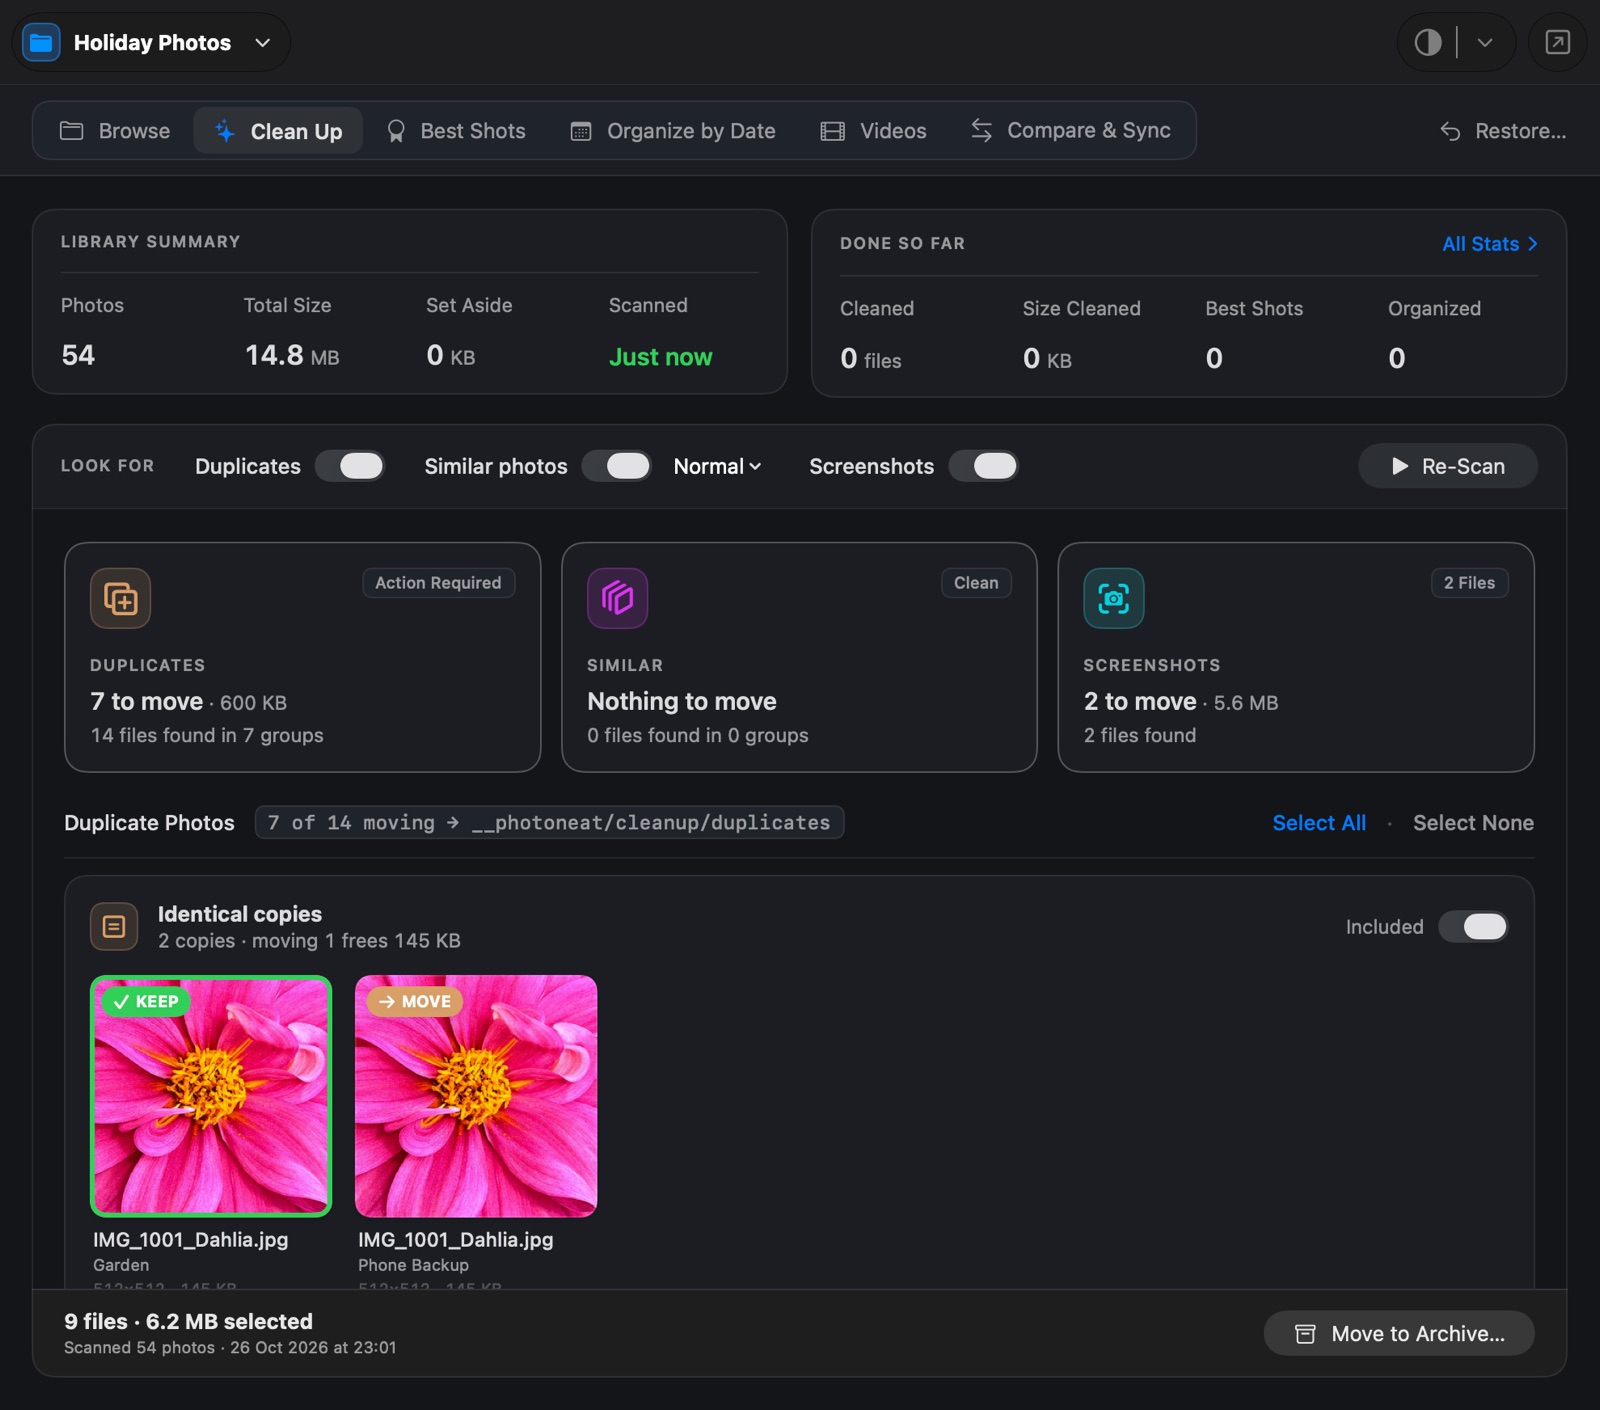Open the external window icon button

(x=1557, y=42)
